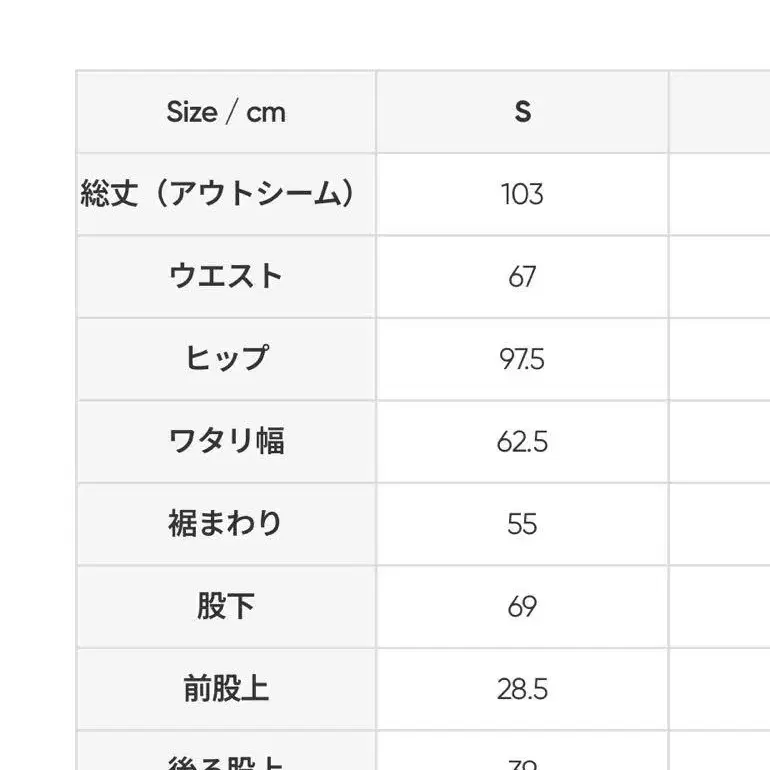Click the 裾まわり row label
This screenshot has height=770, width=770.
tap(226, 523)
